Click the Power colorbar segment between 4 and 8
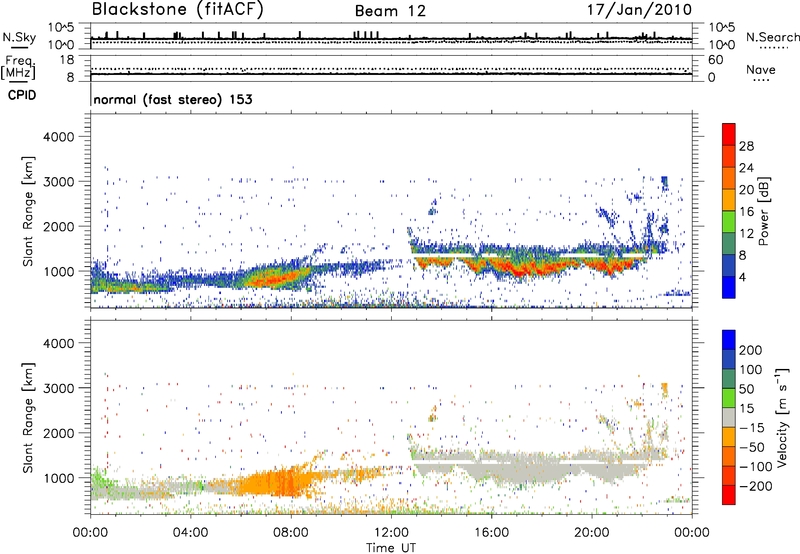The width and height of the screenshot is (800, 554). pos(729,265)
